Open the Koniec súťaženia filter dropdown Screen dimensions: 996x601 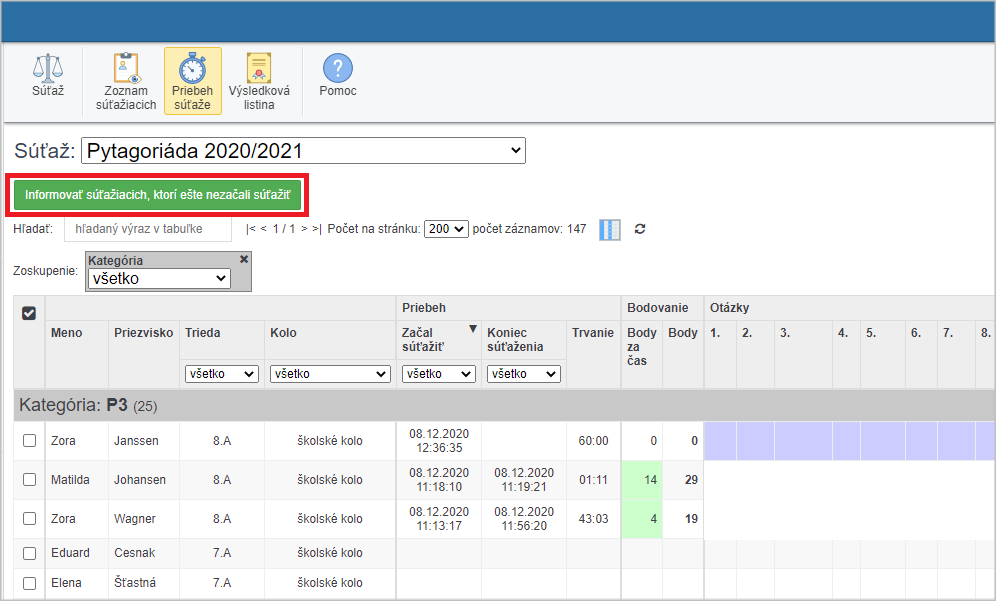click(524, 374)
